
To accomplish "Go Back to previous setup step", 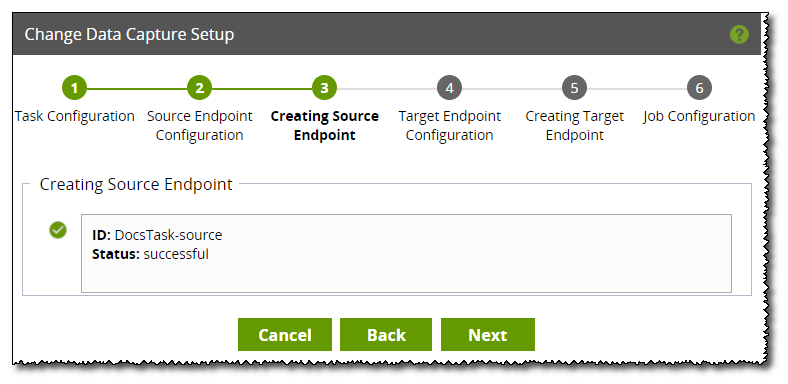I will click(x=386, y=335).
